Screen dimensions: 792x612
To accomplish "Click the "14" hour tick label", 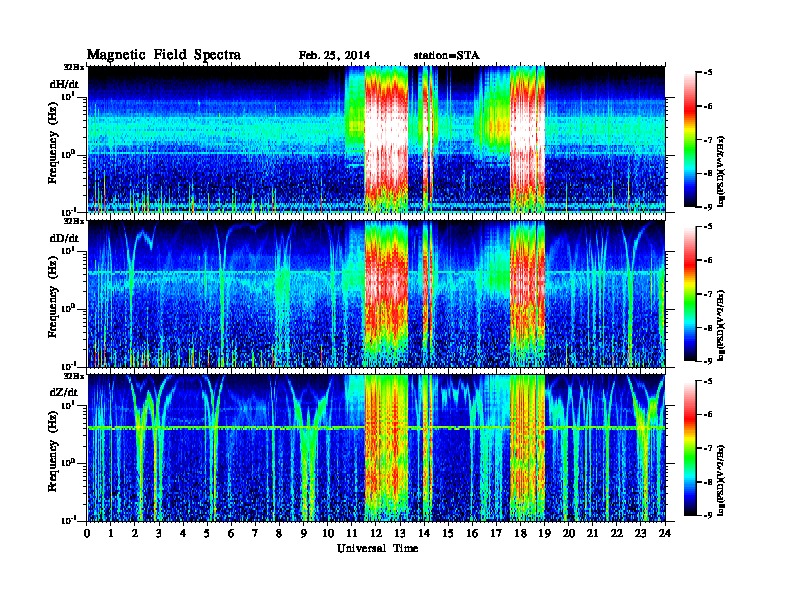I will [x=424, y=533].
